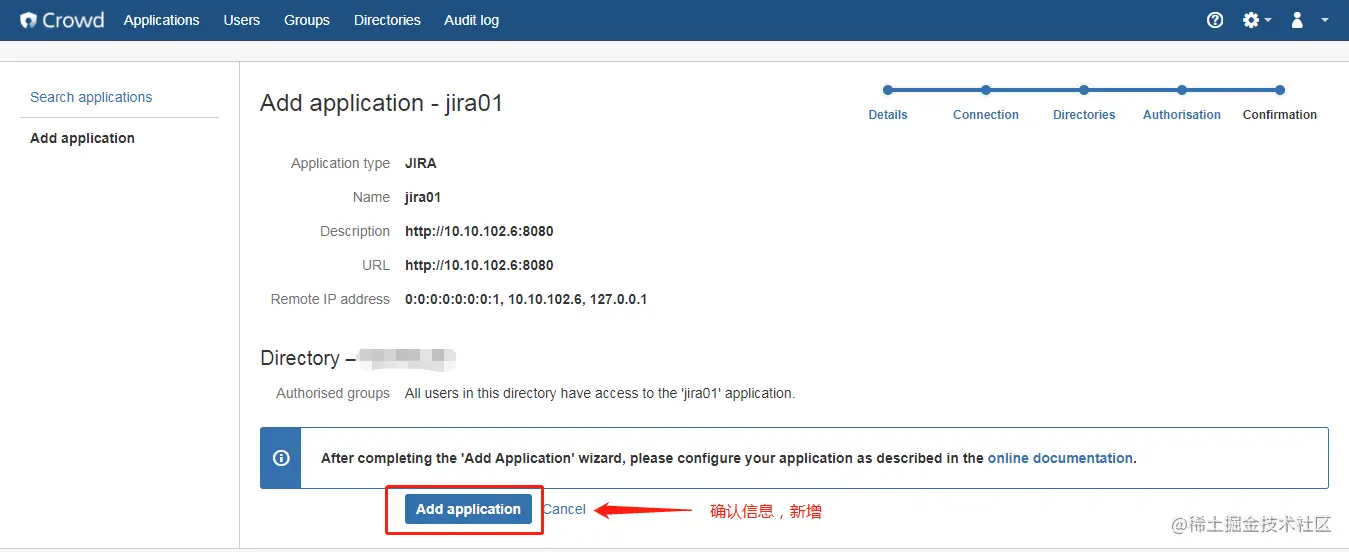Click the Authorised groups description text
The height and width of the screenshot is (552, 1349).
point(600,393)
